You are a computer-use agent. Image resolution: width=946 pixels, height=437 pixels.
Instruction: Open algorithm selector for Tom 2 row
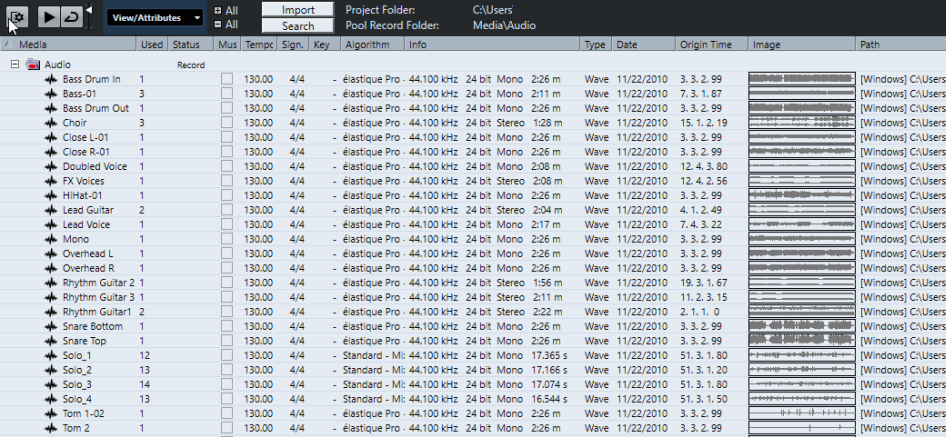[x=373, y=428]
